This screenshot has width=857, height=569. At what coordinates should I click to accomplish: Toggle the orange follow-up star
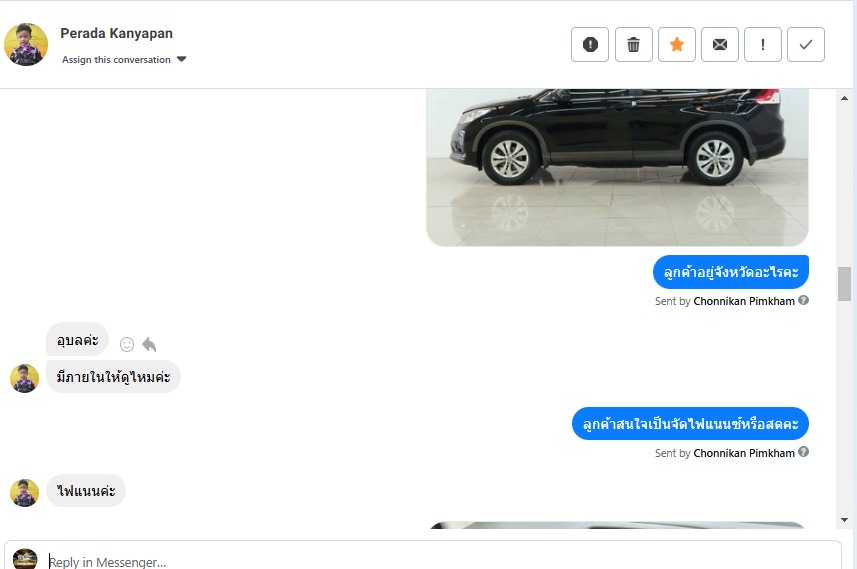point(677,44)
